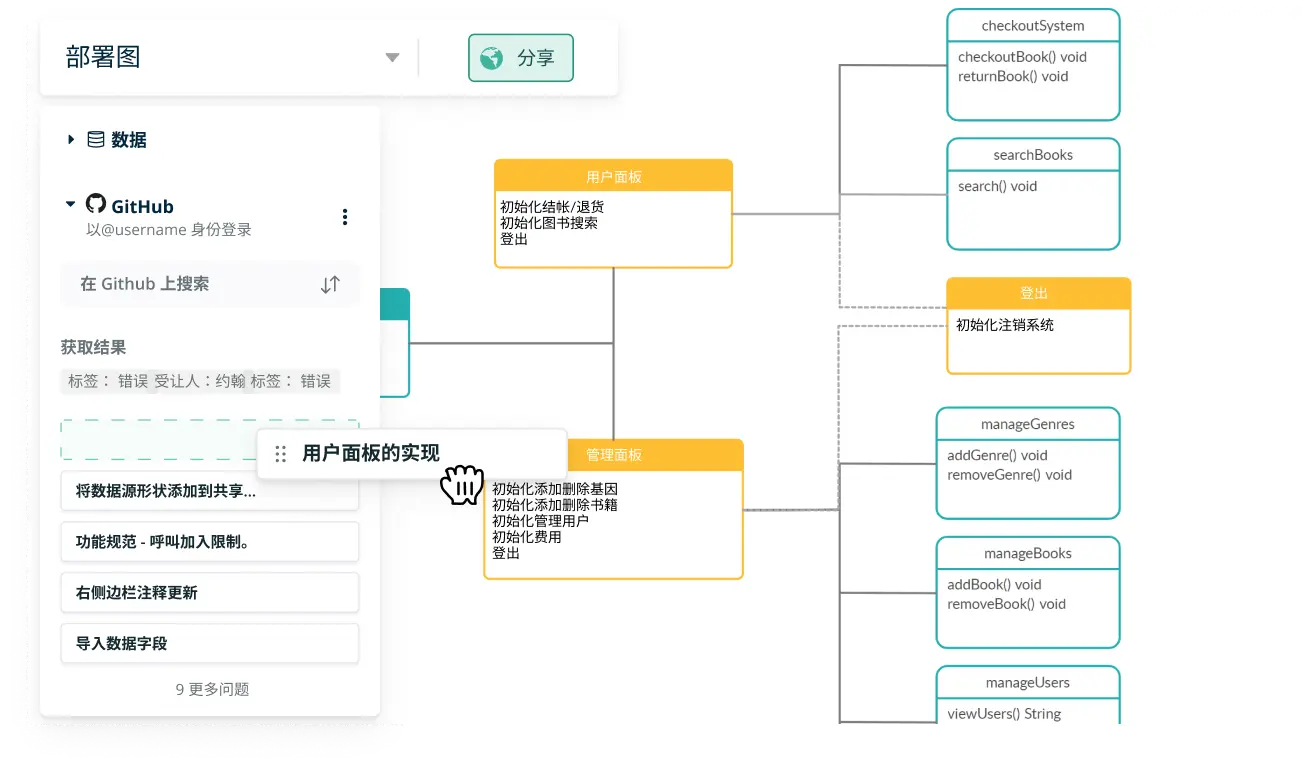Click the 标签：错误 first filter tag

107,381
